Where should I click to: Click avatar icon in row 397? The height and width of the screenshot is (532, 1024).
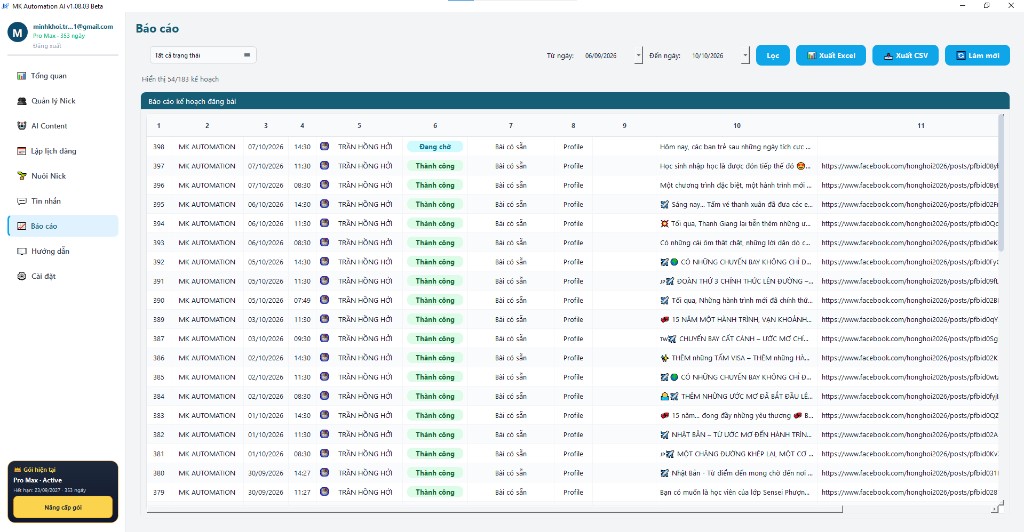point(325,166)
